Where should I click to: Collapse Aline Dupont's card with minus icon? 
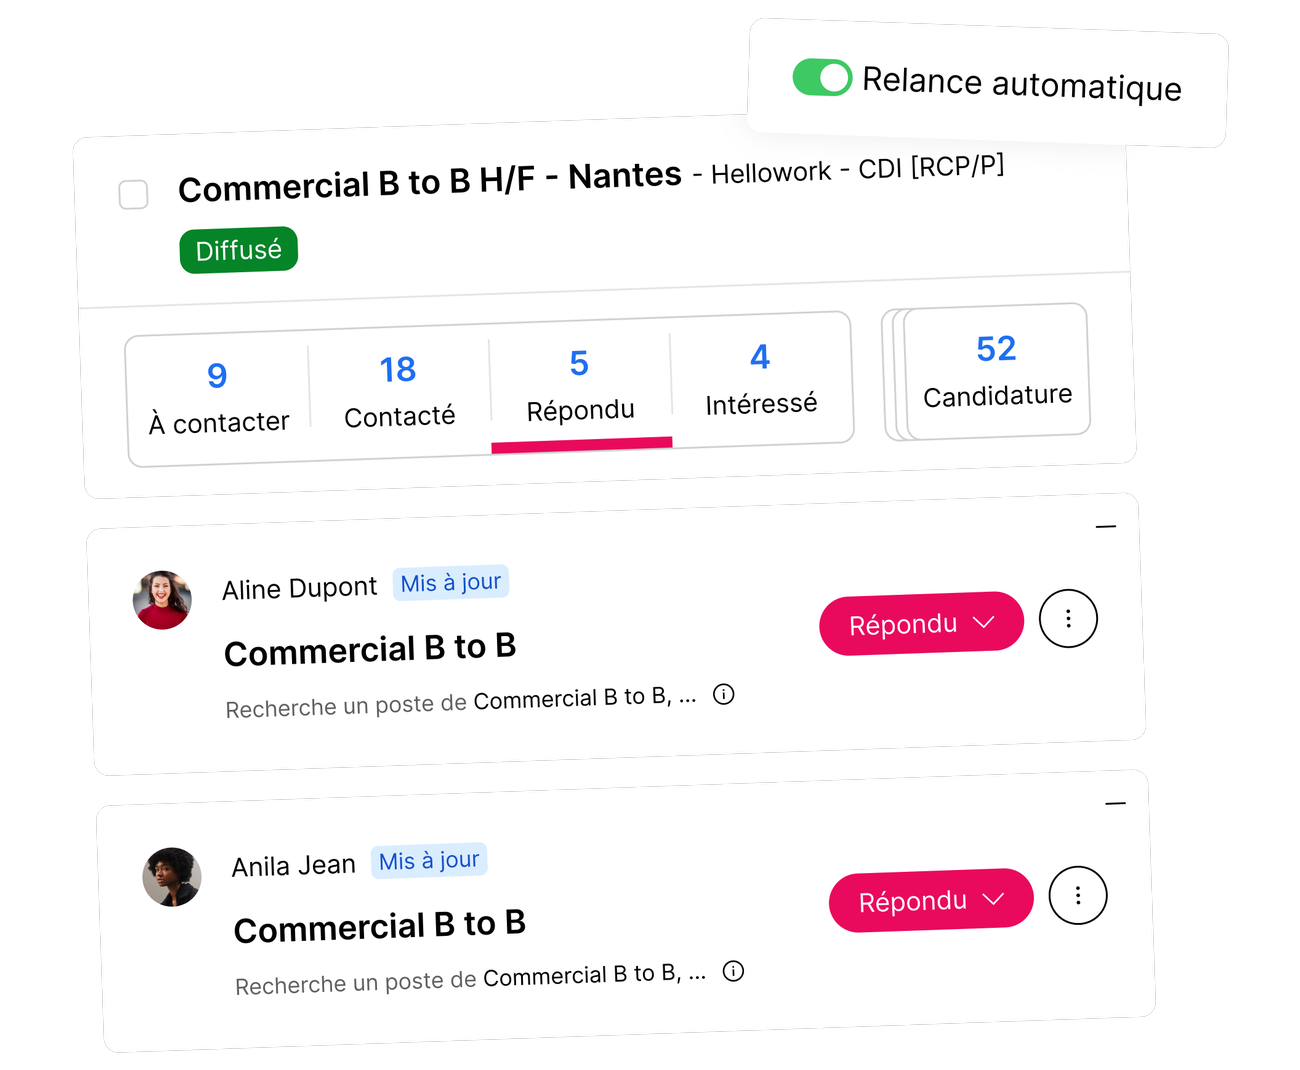(1105, 526)
